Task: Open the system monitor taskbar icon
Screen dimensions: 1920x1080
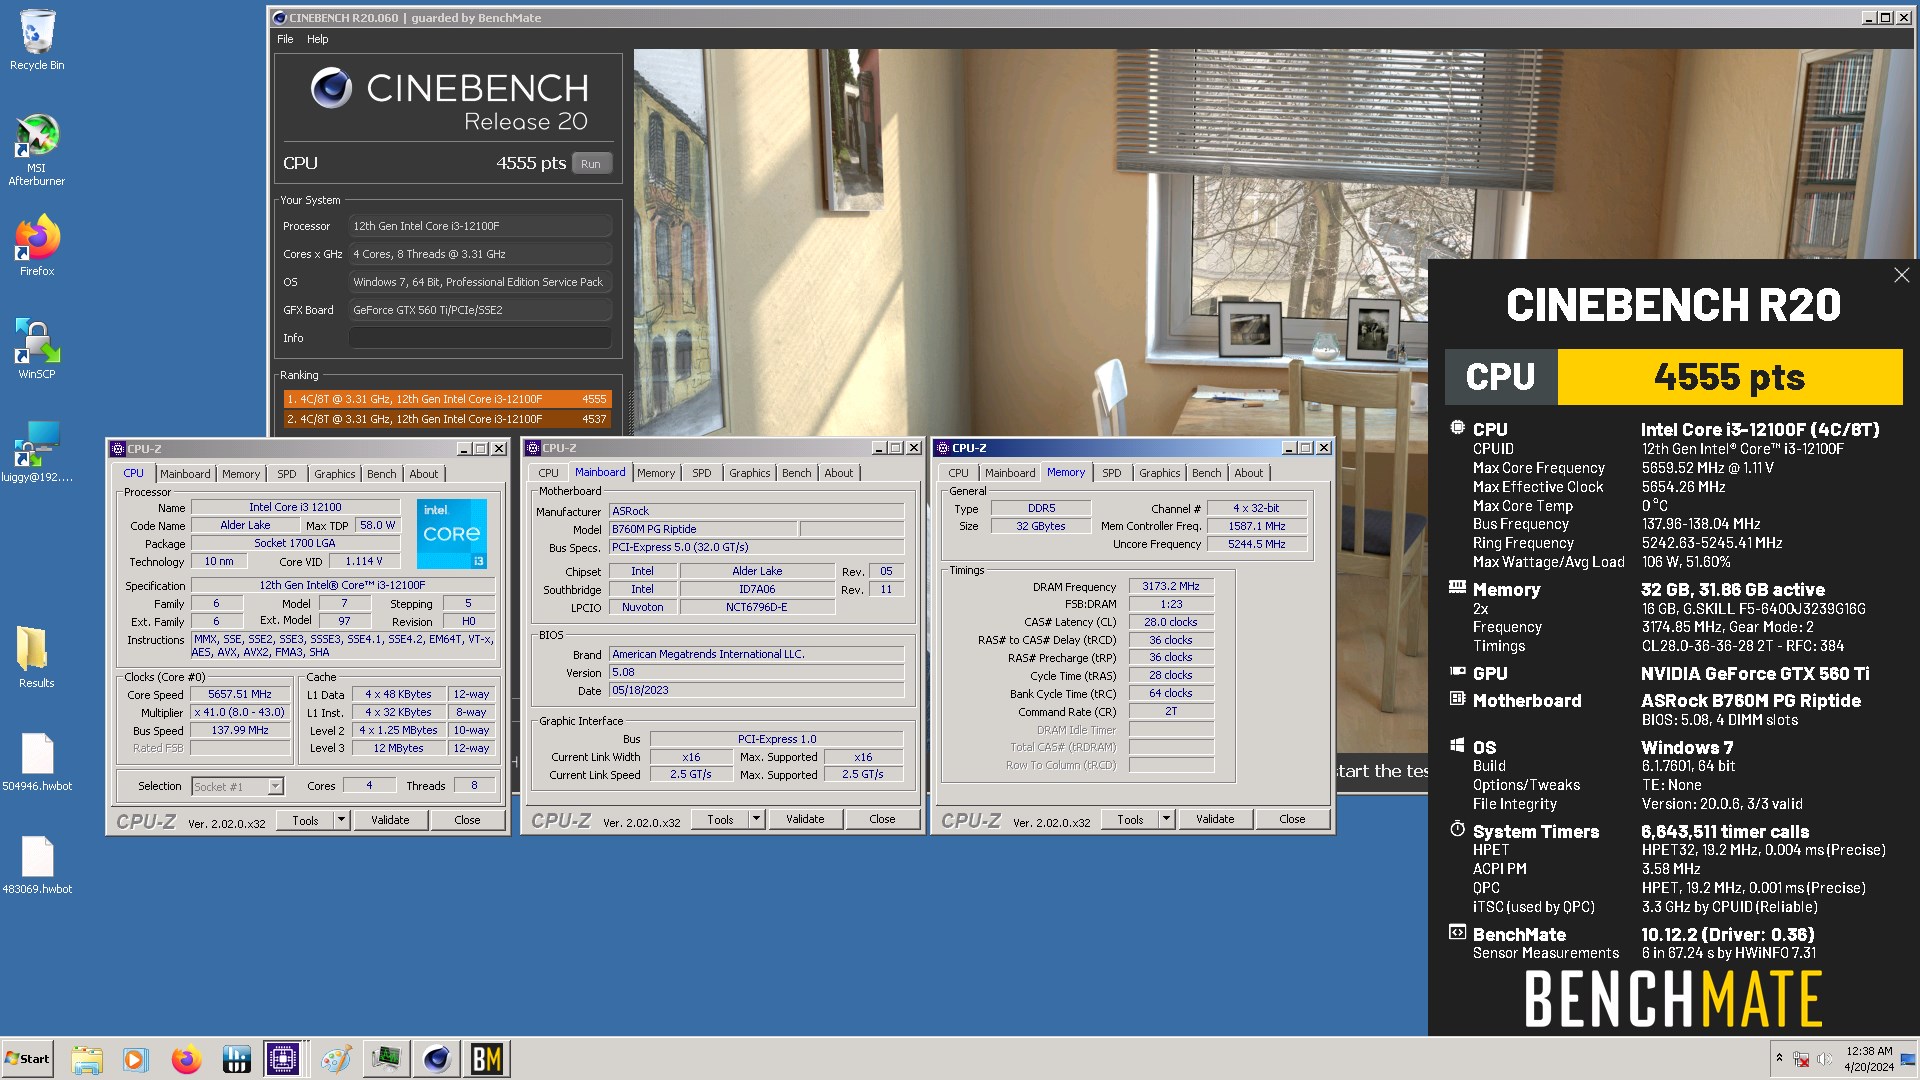Action: pos(386,1059)
